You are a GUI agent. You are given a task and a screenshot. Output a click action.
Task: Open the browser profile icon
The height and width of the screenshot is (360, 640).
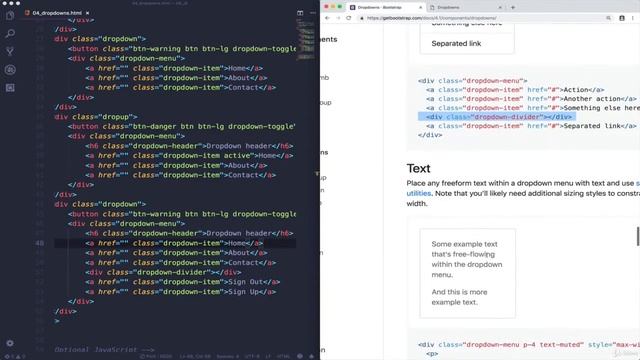pyautogui.click(x=622, y=18)
